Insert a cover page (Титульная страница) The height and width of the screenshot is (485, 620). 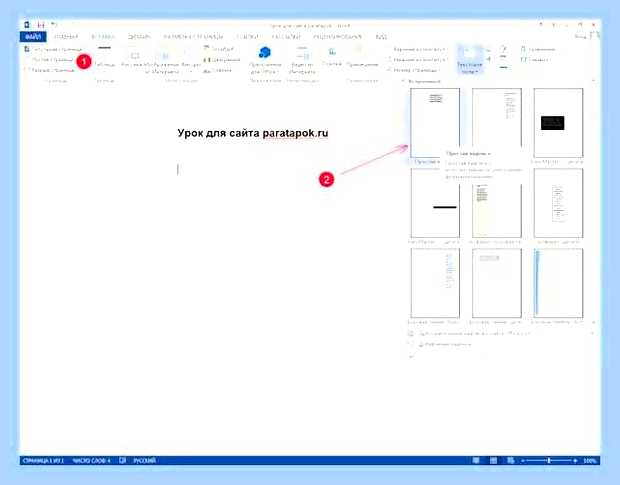[51, 49]
